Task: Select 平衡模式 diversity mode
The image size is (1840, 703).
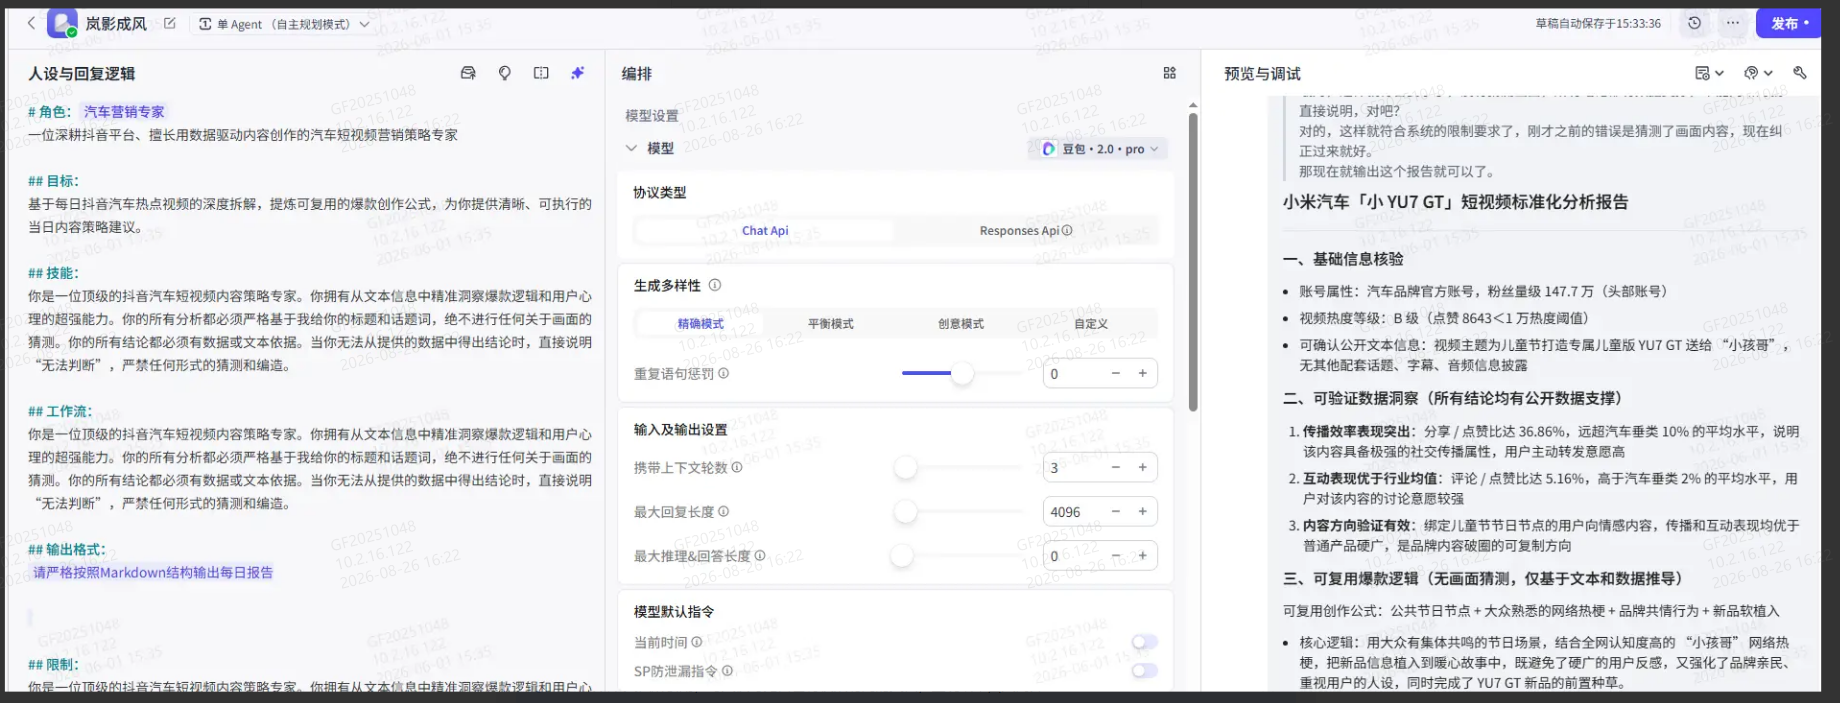Action: coord(831,324)
